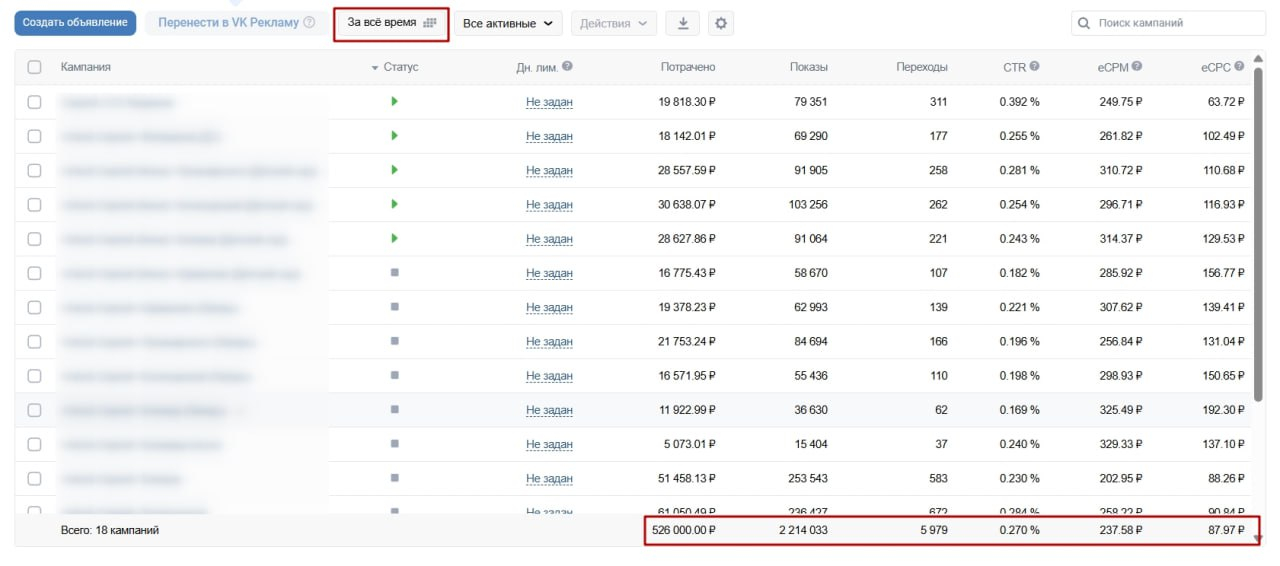Click the help icon beside eCPC header
This screenshot has height=566, width=1280.
tap(1239, 66)
